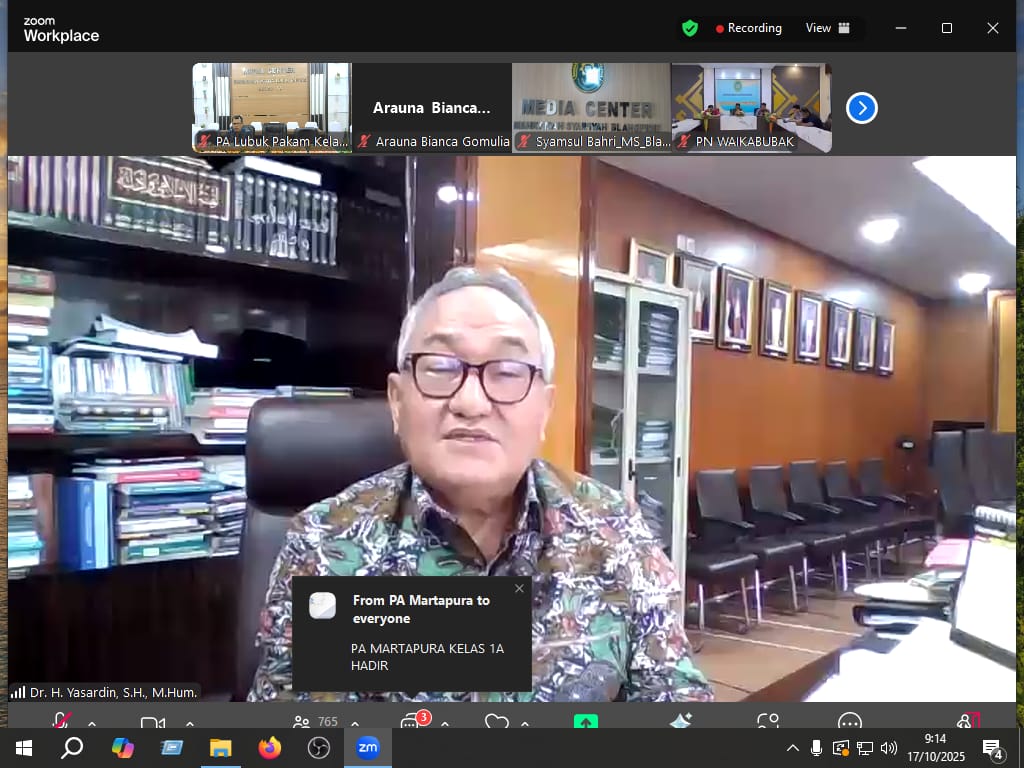
Task: Open Firefox from the Windows taskbar
Action: tap(270, 747)
